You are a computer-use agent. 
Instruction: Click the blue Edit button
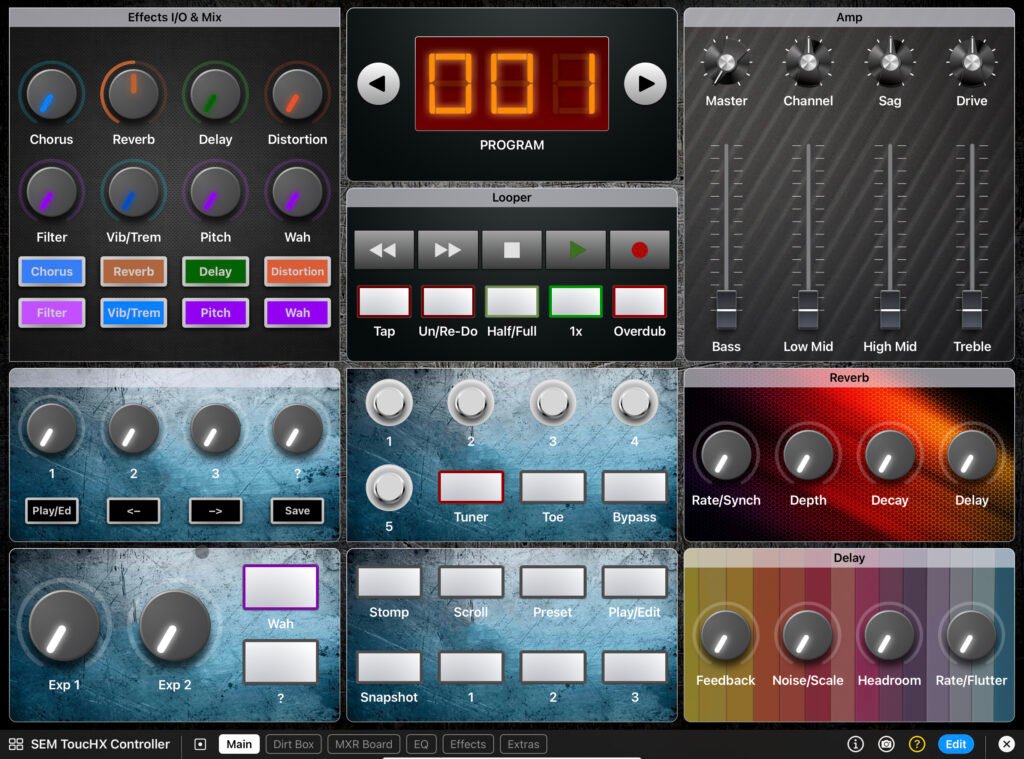pos(955,744)
